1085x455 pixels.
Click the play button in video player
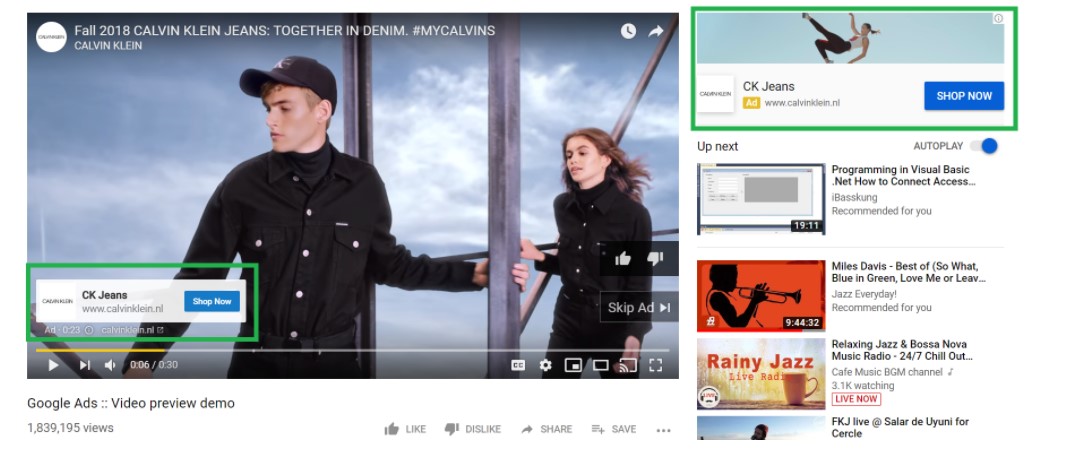click(x=53, y=365)
